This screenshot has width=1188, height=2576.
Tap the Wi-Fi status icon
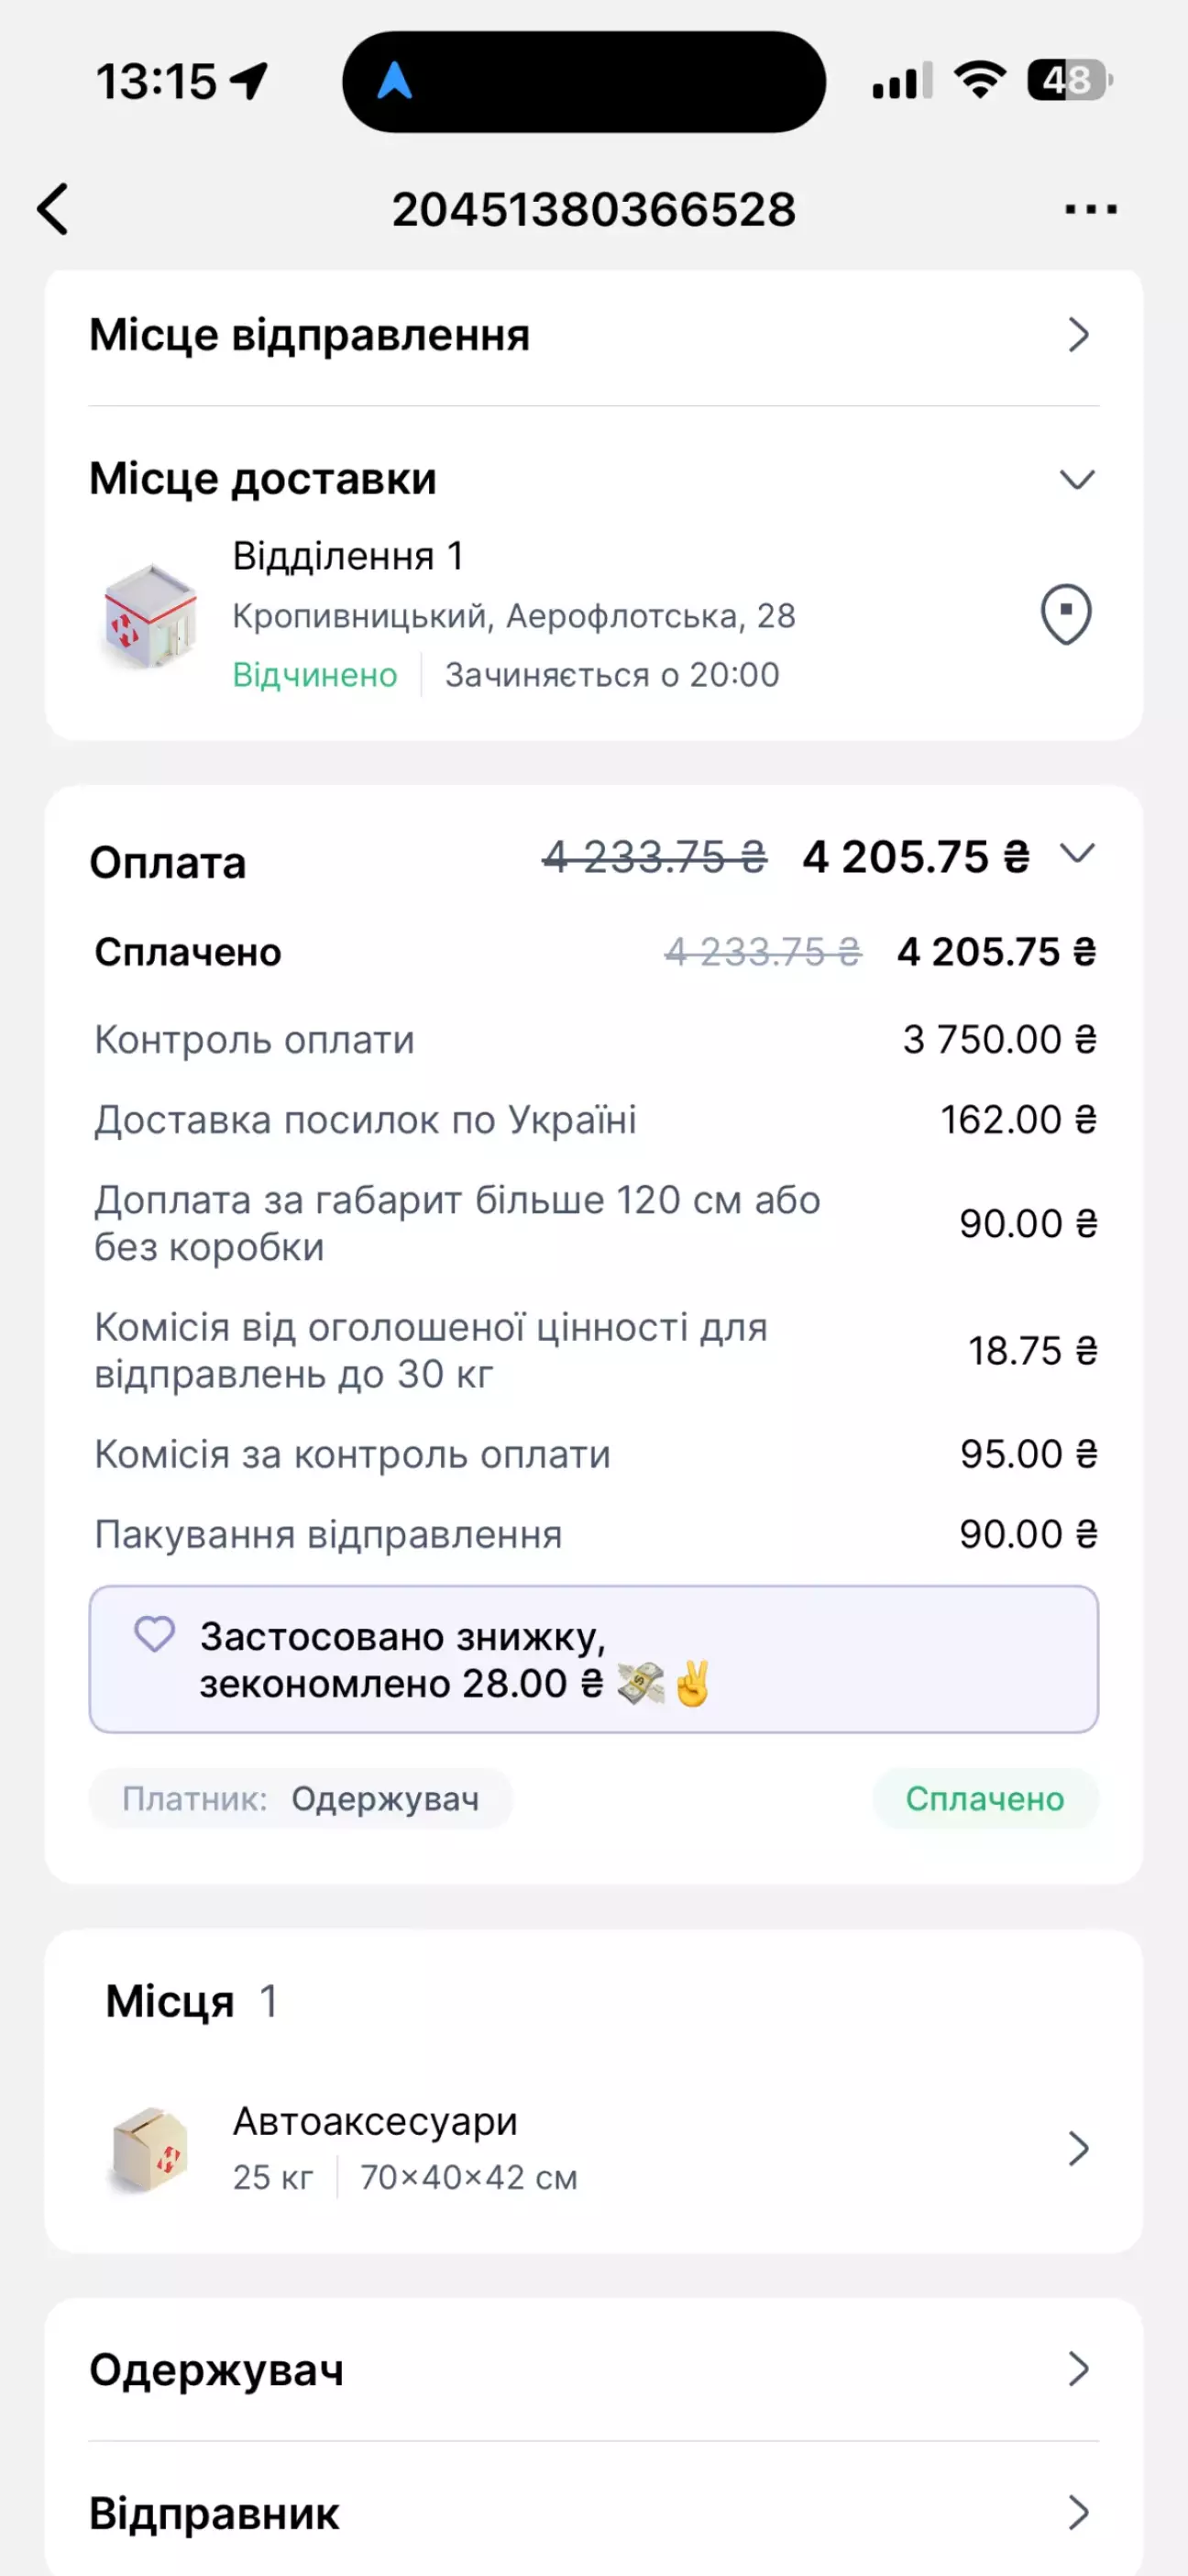click(979, 80)
